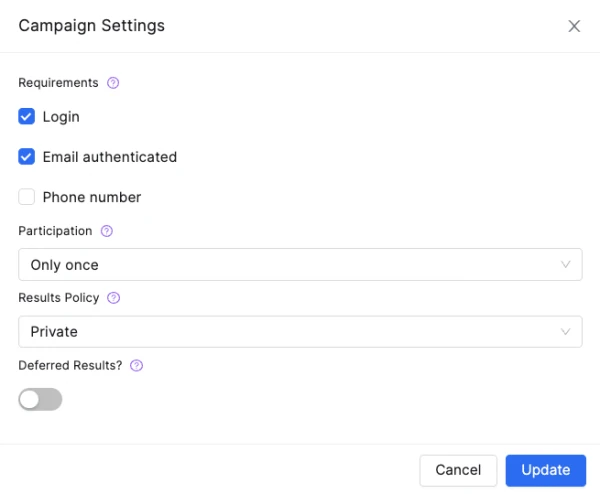Click the Login label text

[x=61, y=117]
